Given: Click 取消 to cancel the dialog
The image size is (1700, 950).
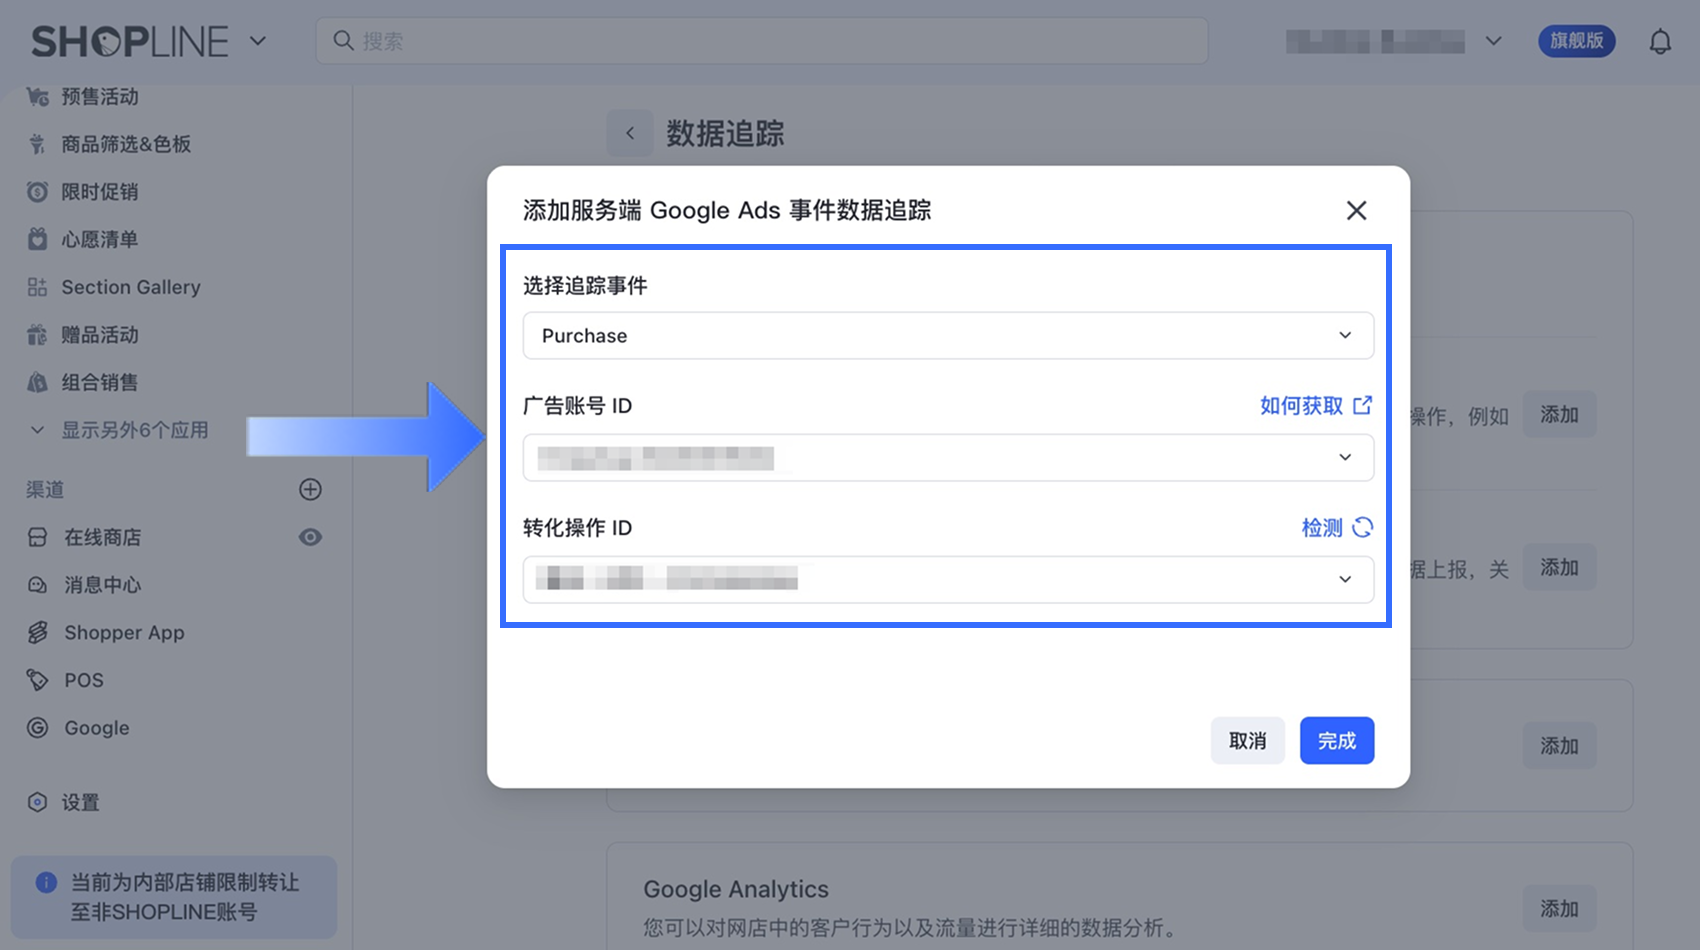Looking at the screenshot, I should (x=1247, y=741).
